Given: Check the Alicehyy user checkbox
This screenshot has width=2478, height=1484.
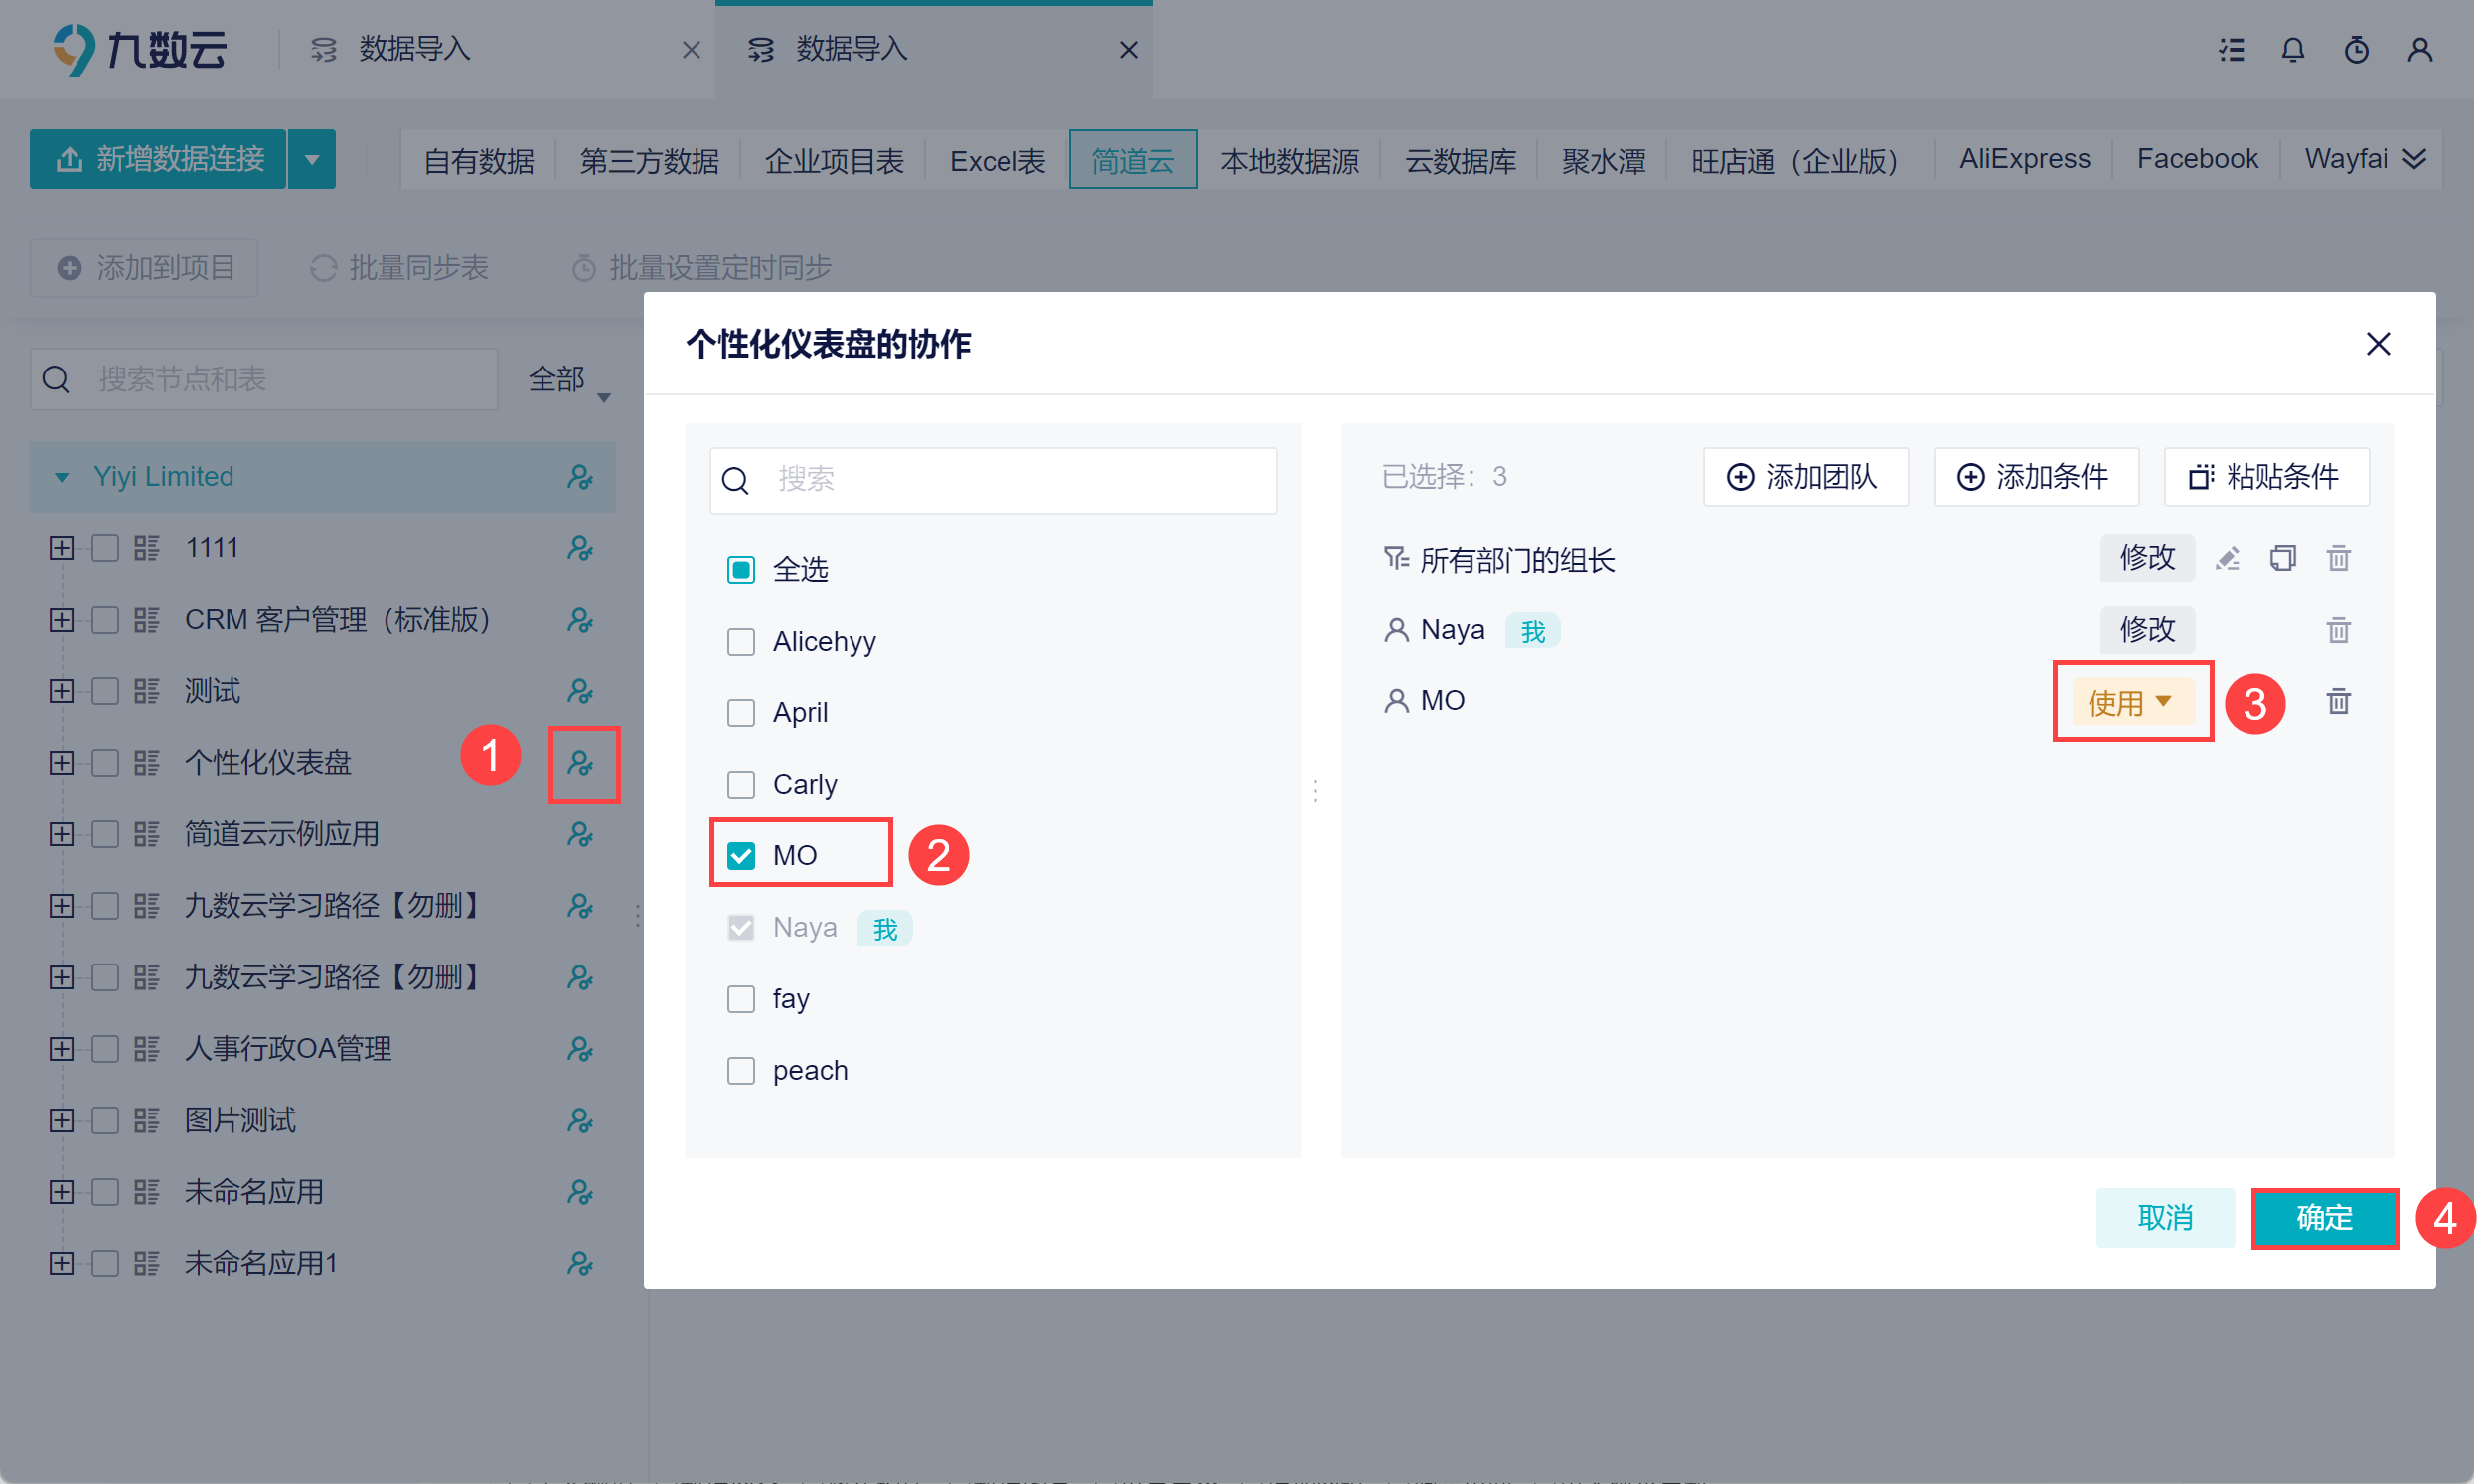Looking at the screenshot, I should pyautogui.click(x=742, y=642).
